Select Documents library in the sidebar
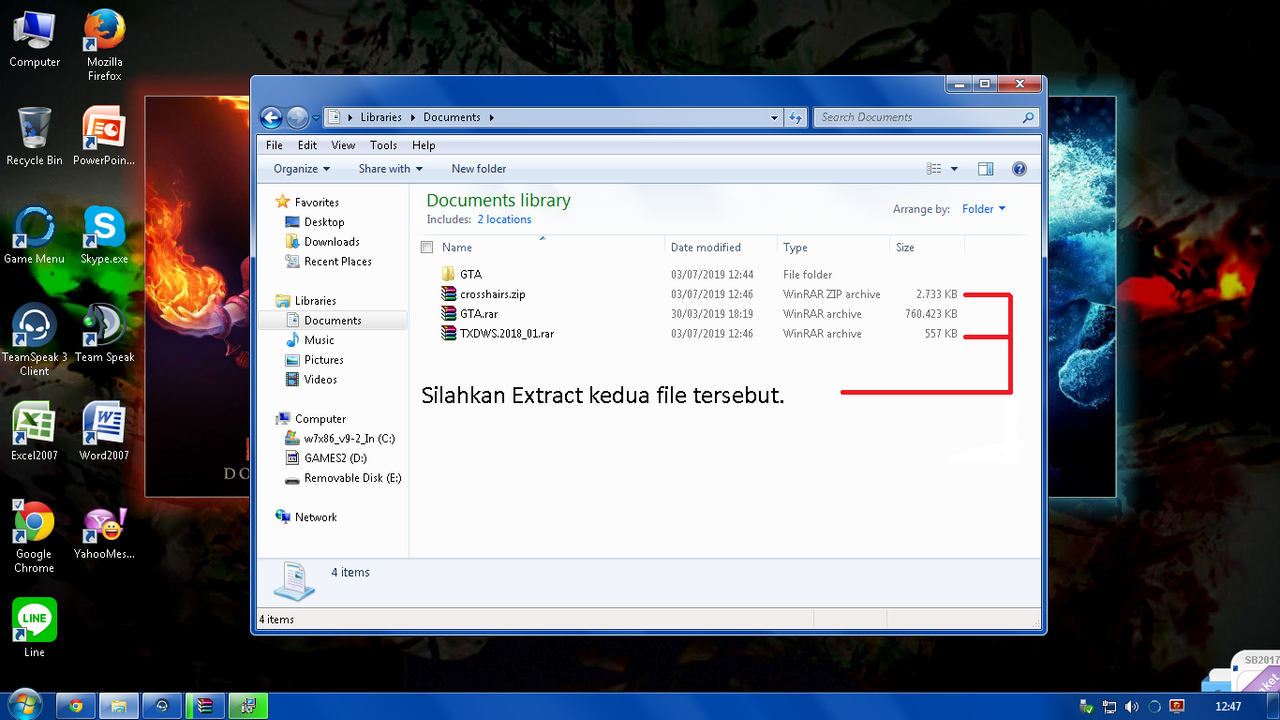1280x720 pixels. (333, 321)
